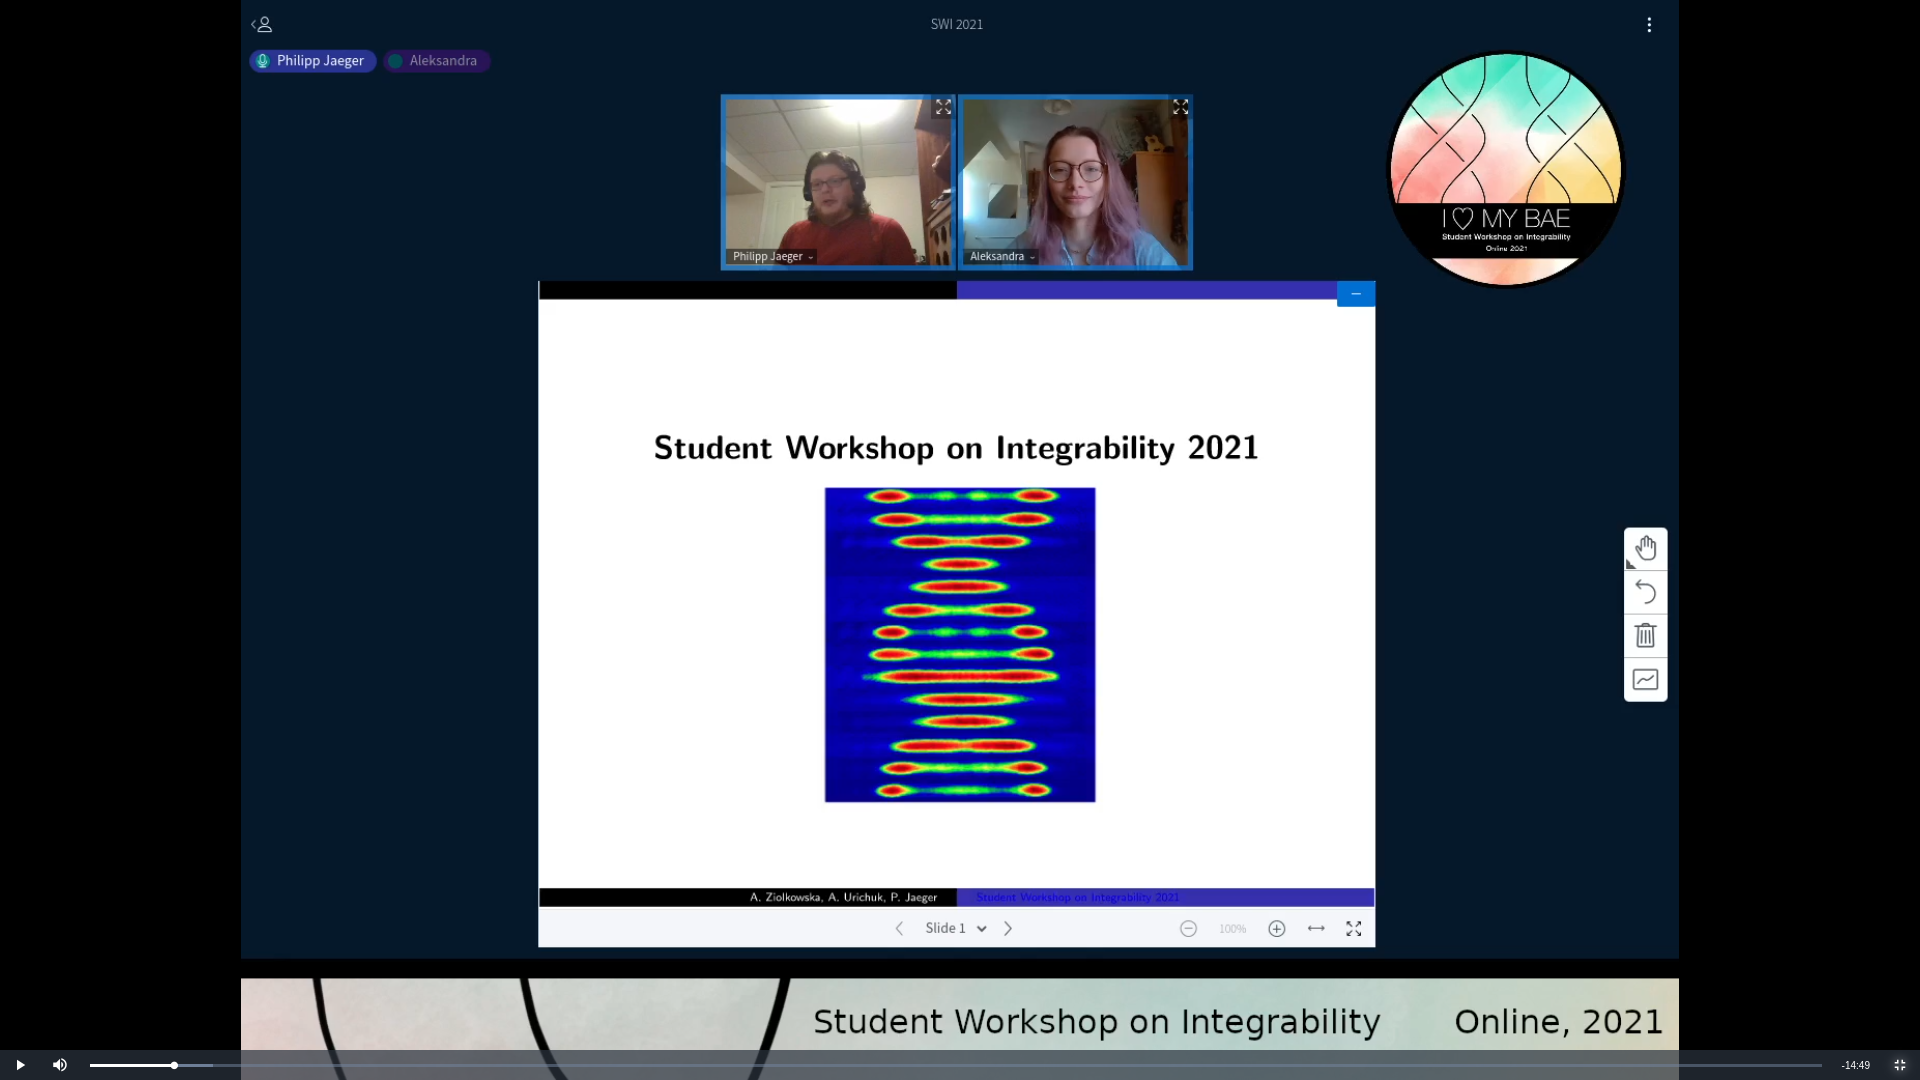Image resolution: width=1920 pixels, height=1080 pixels.
Task: Zoom in with the plus magnifier
Action: pyautogui.click(x=1276, y=929)
